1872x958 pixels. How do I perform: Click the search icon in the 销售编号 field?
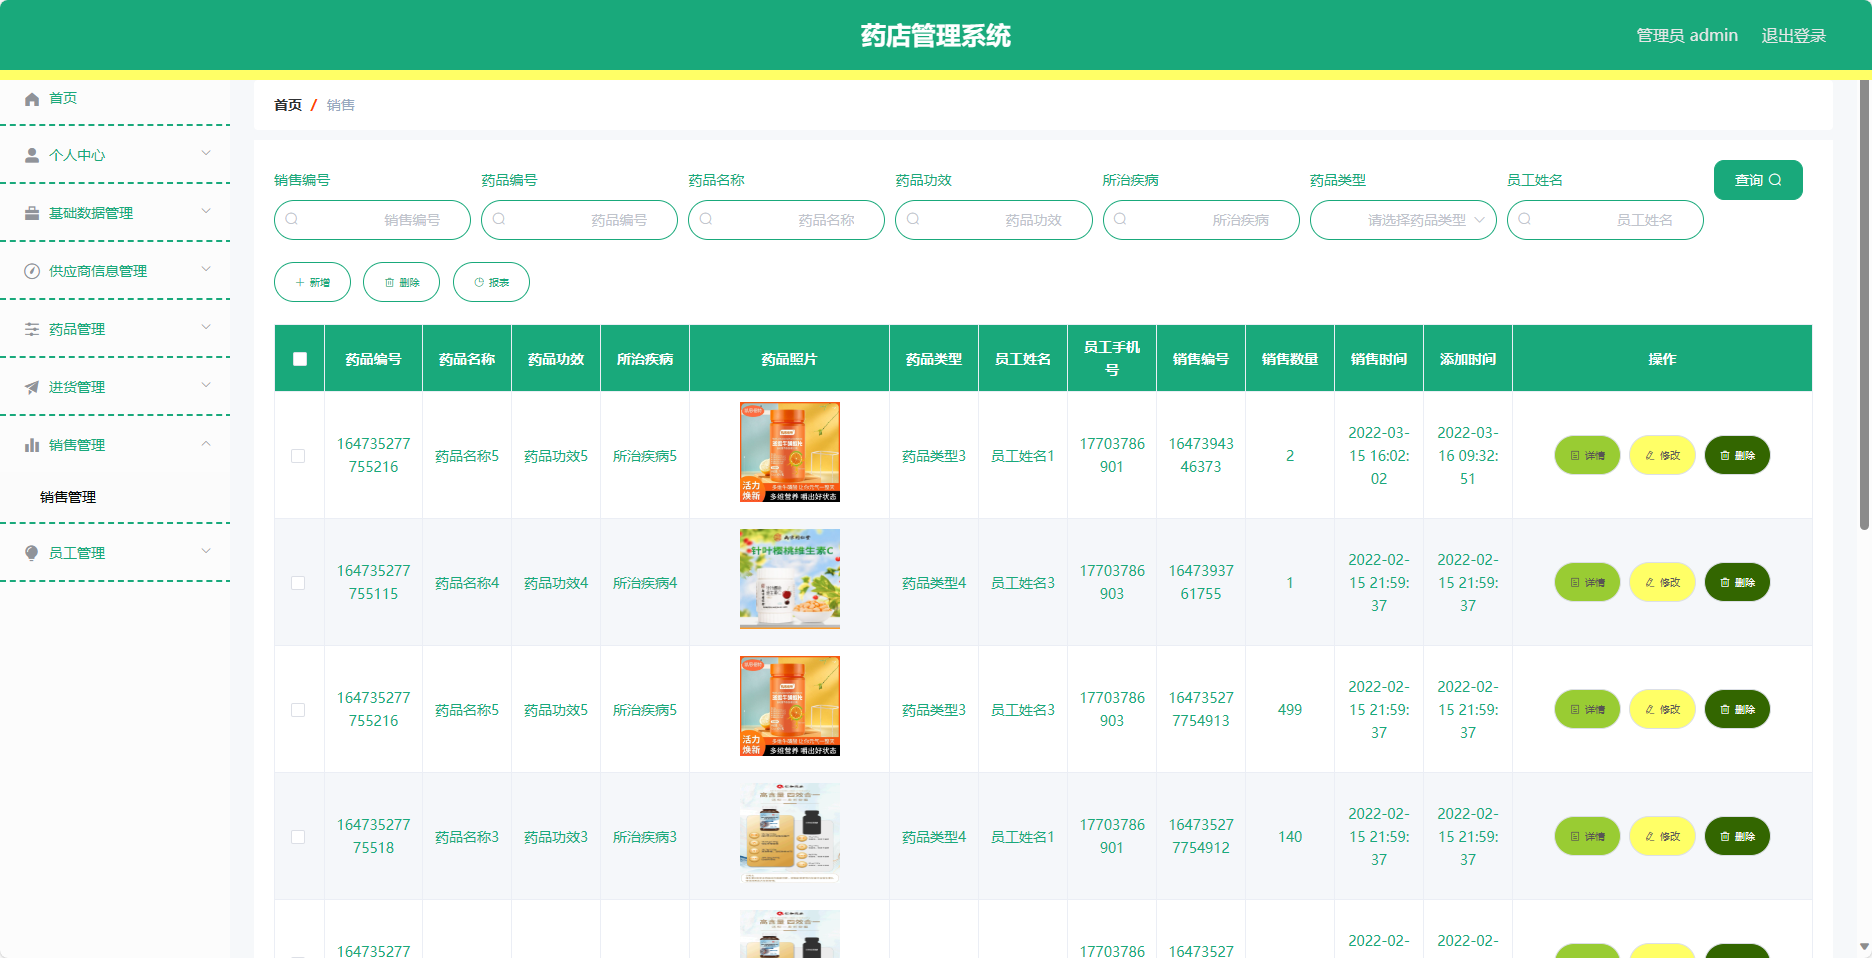click(x=292, y=219)
